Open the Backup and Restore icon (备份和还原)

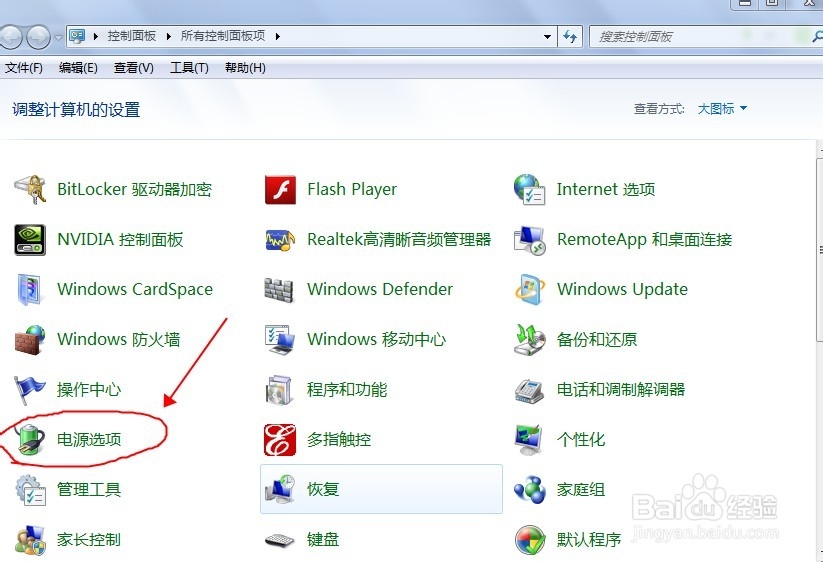(530, 340)
